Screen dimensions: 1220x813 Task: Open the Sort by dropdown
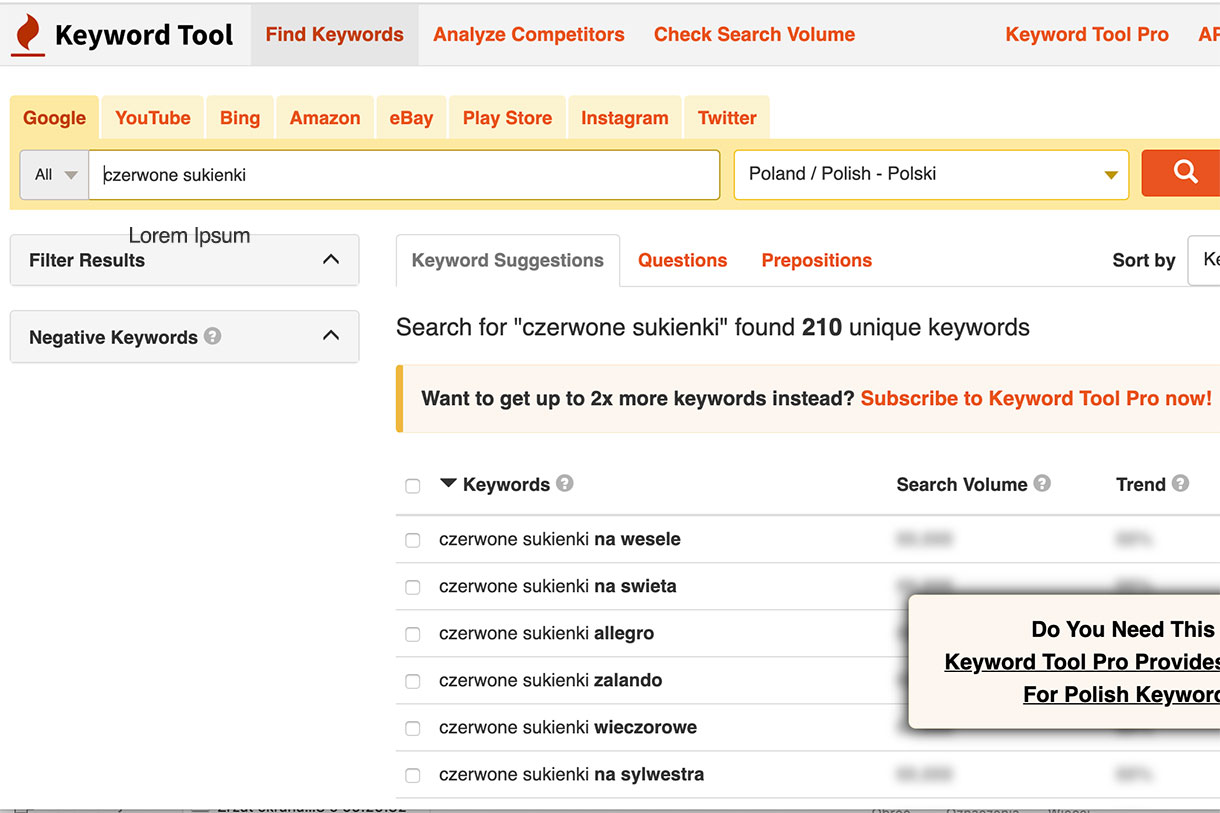pyautogui.click(x=1204, y=260)
